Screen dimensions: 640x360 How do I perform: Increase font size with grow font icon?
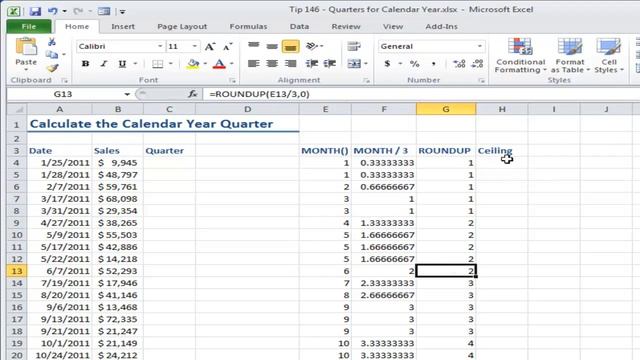pyautogui.click(x=210, y=47)
